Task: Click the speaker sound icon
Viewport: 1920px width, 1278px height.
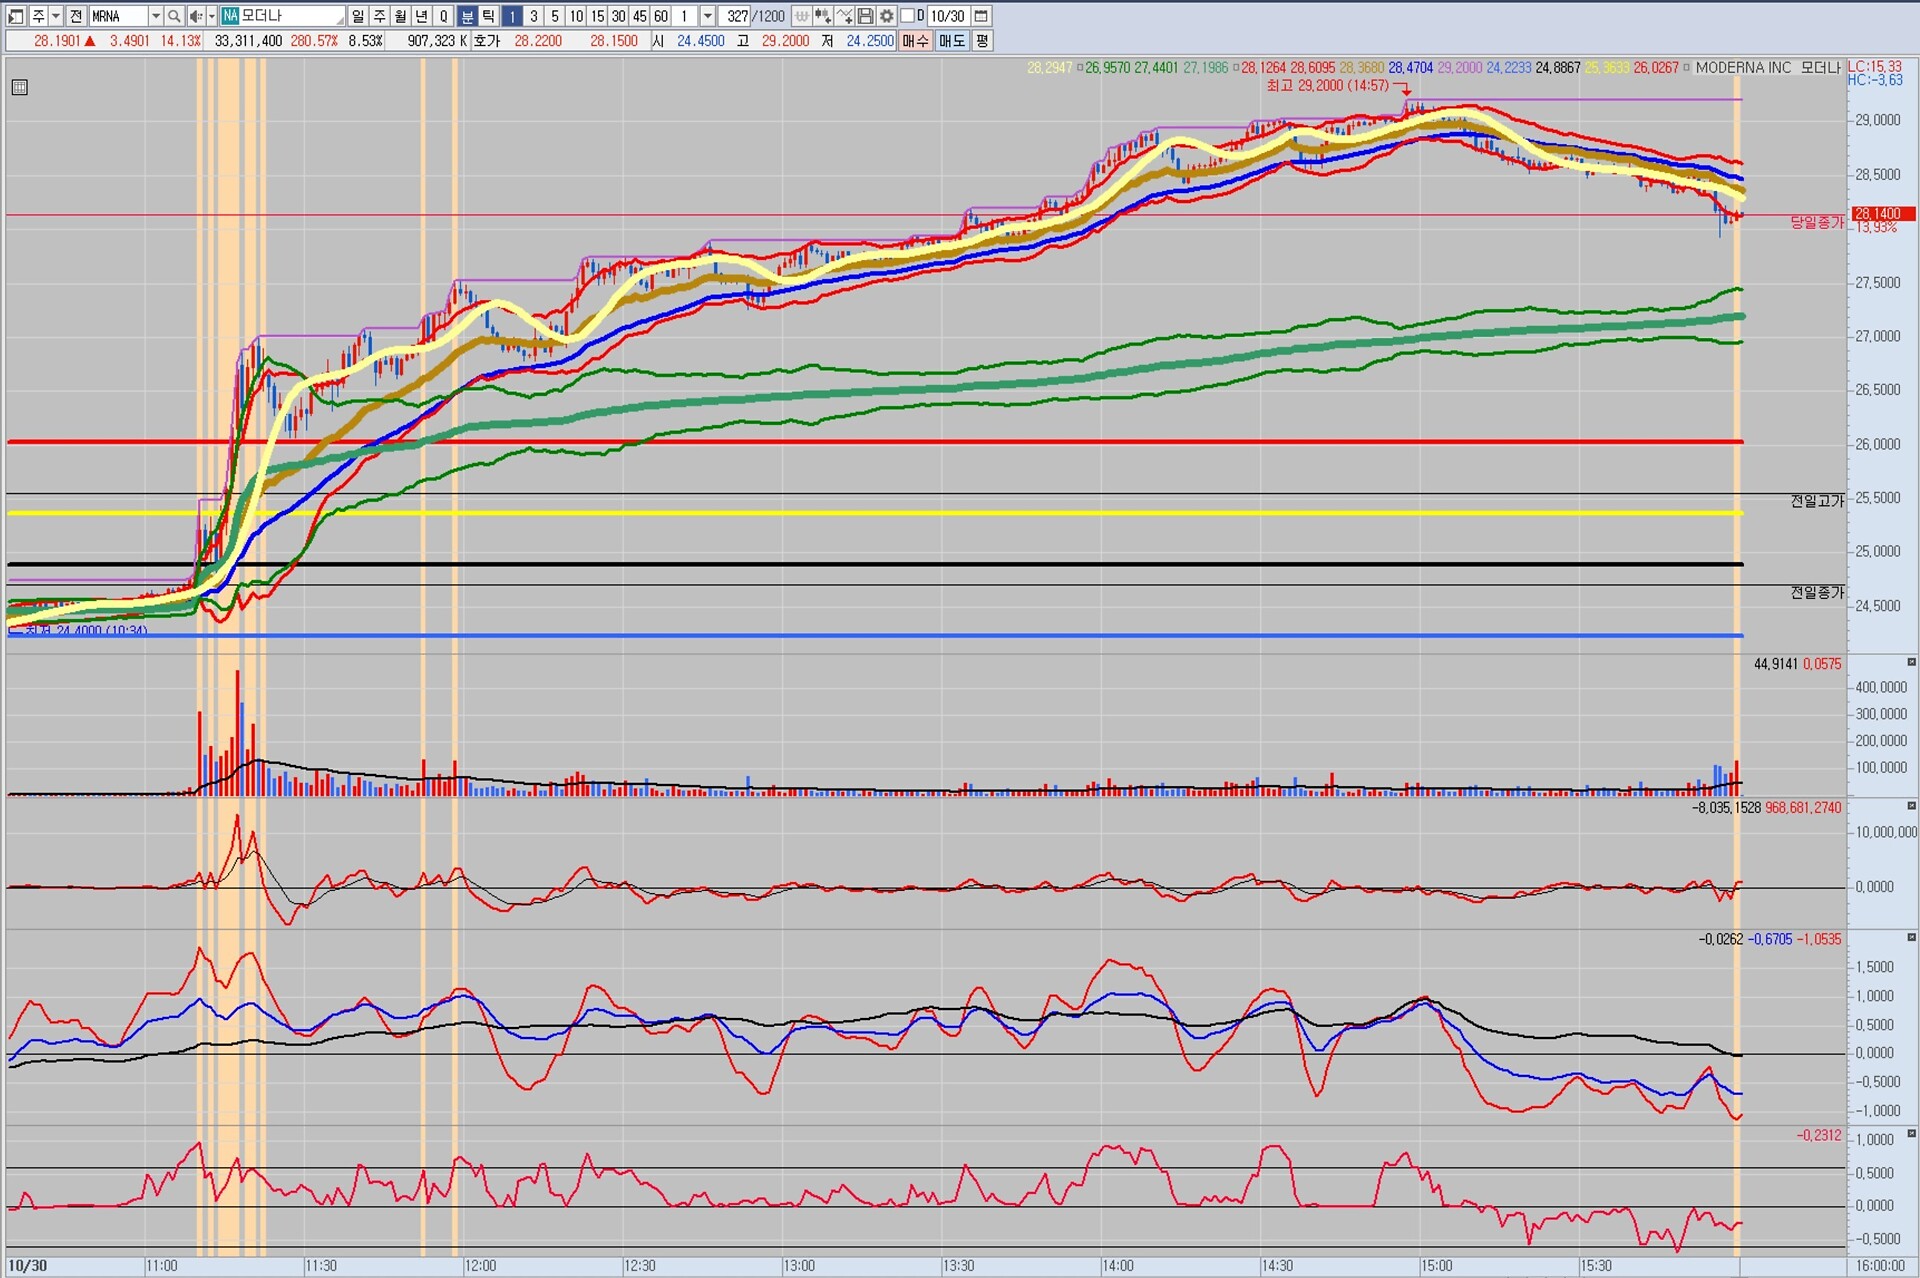Action: pyautogui.click(x=195, y=16)
